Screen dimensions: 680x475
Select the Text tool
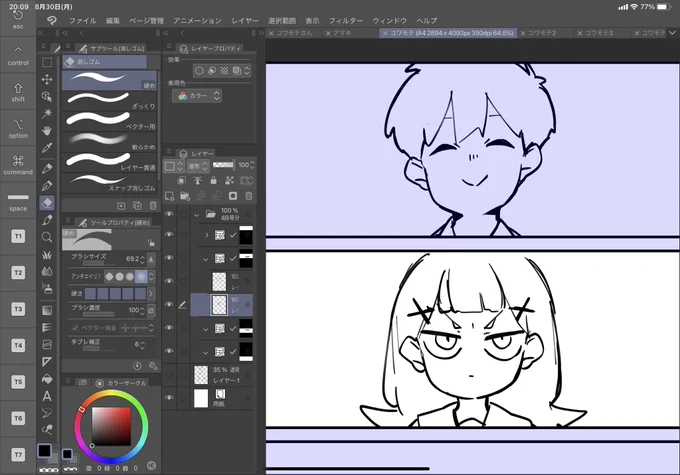pos(47,396)
